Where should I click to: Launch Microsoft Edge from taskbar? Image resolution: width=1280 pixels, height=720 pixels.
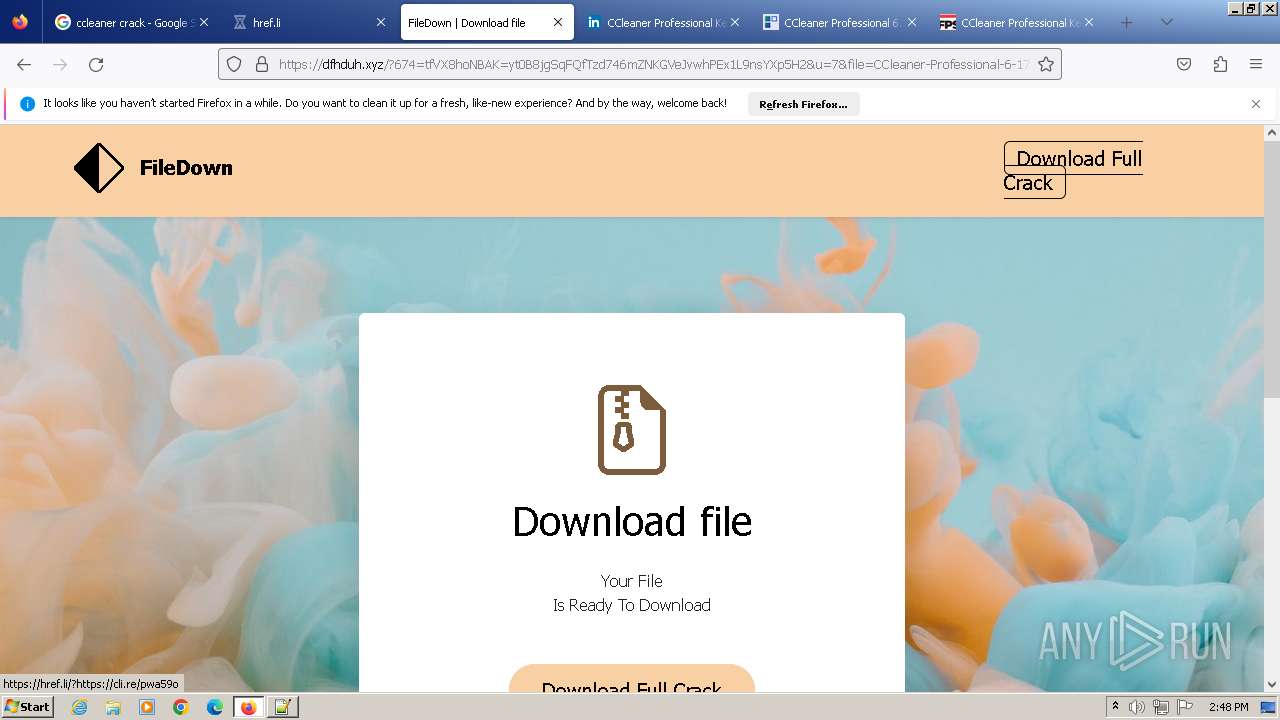click(x=215, y=707)
